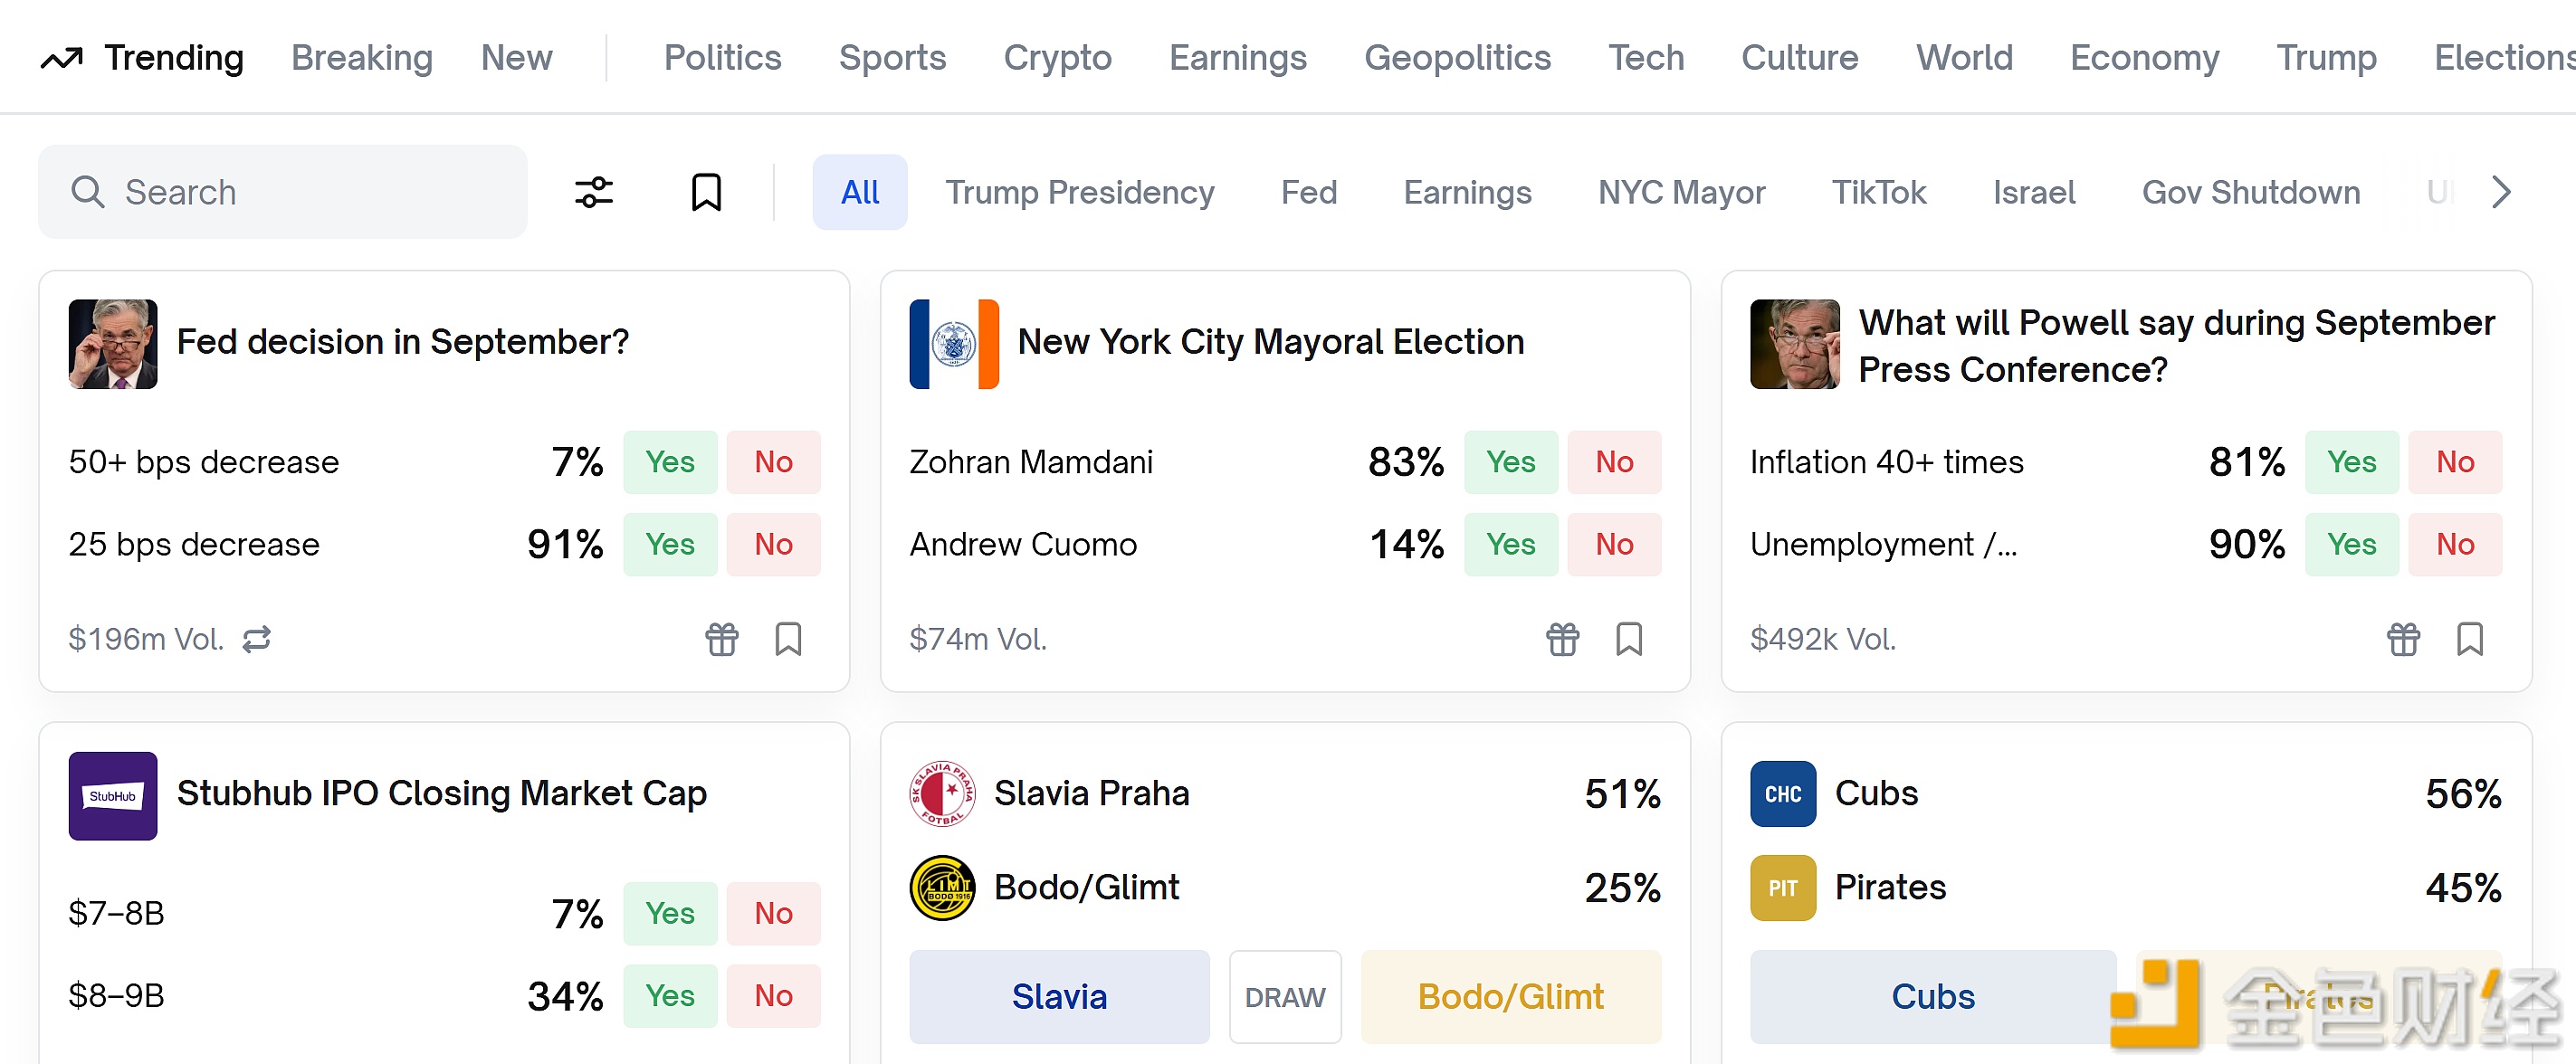The width and height of the screenshot is (2576, 1064).
Task: Click gift icon on NYC Mayoral Election card
Action: 1562,639
